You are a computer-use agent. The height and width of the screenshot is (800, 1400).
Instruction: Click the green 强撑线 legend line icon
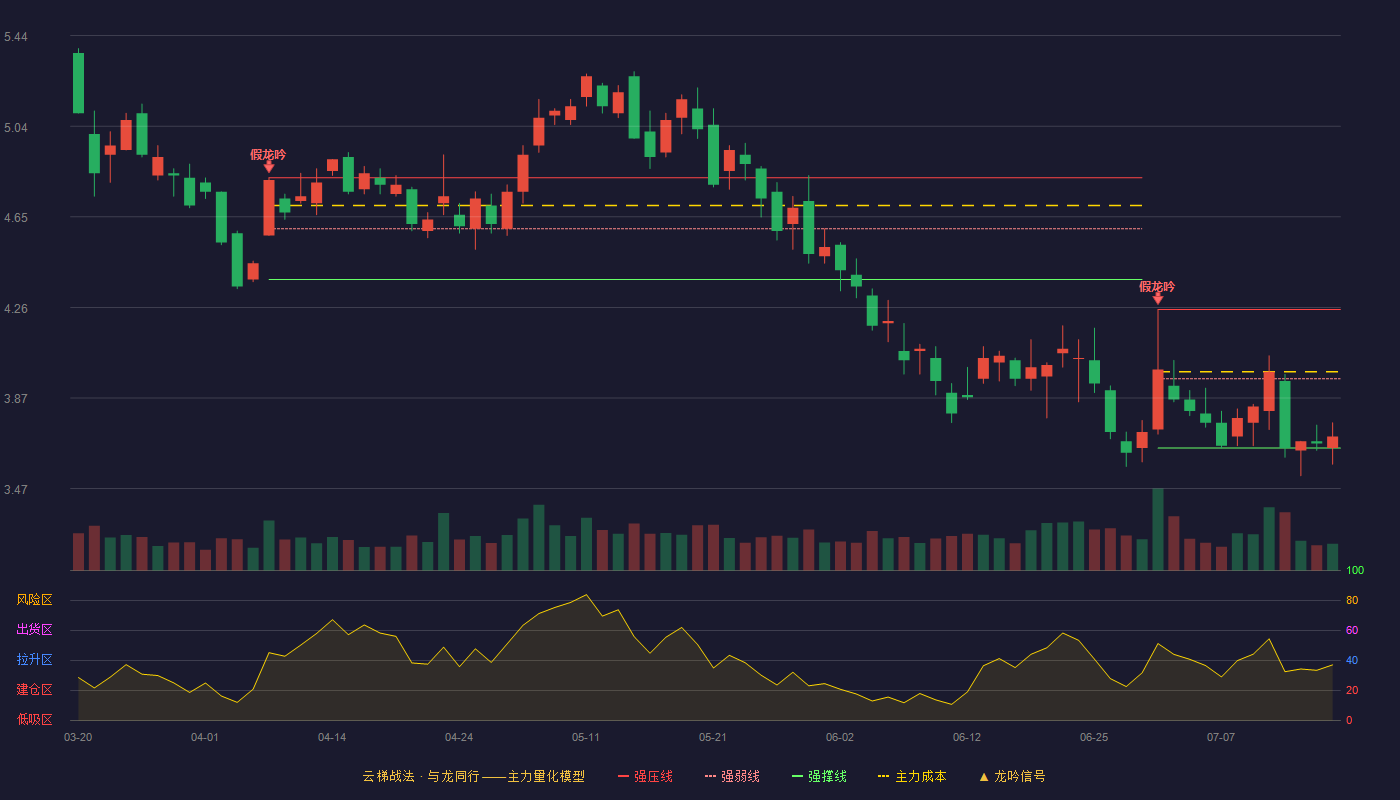pyautogui.click(x=797, y=777)
